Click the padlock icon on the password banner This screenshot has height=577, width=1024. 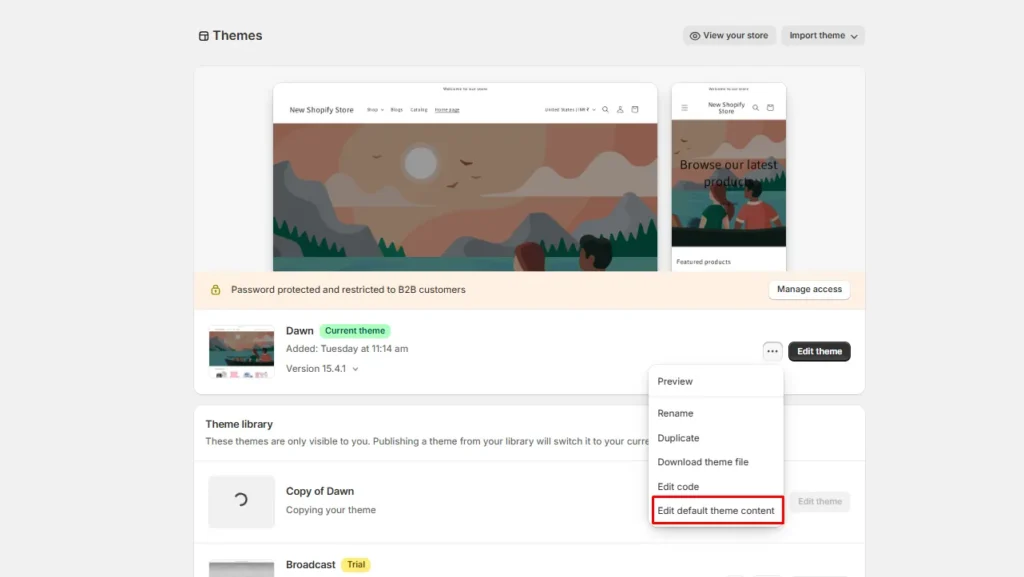click(x=217, y=289)
